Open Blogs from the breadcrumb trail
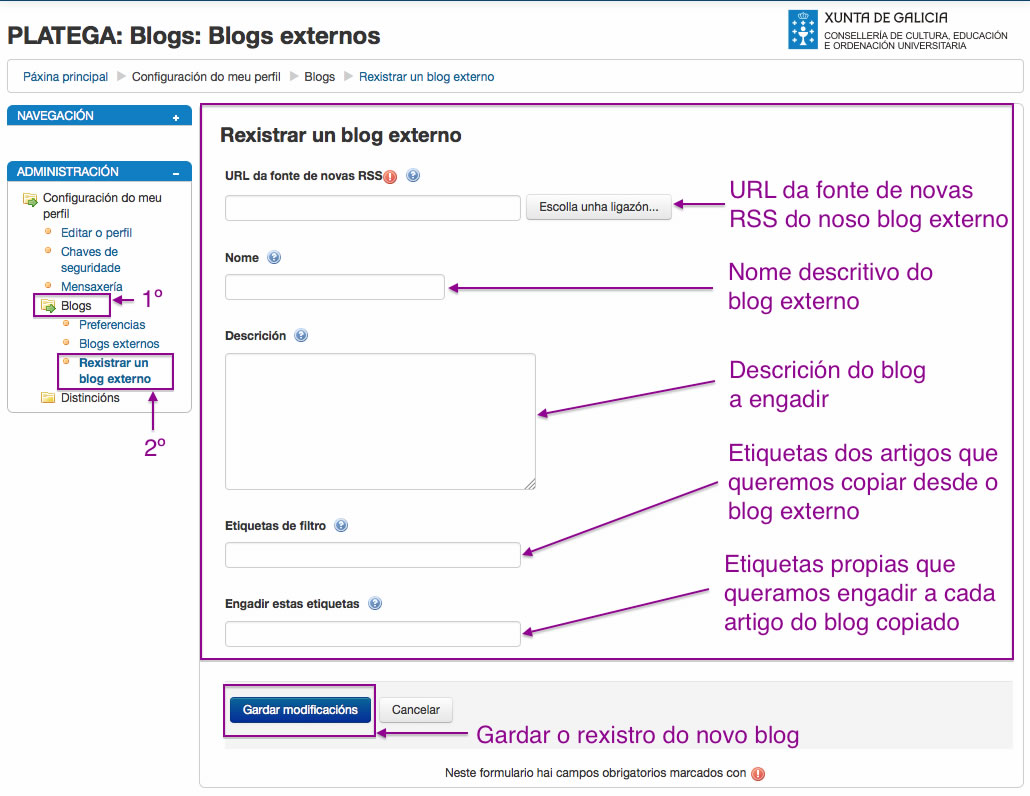Viewport: 1030px width, 796px height. point(319,76)
